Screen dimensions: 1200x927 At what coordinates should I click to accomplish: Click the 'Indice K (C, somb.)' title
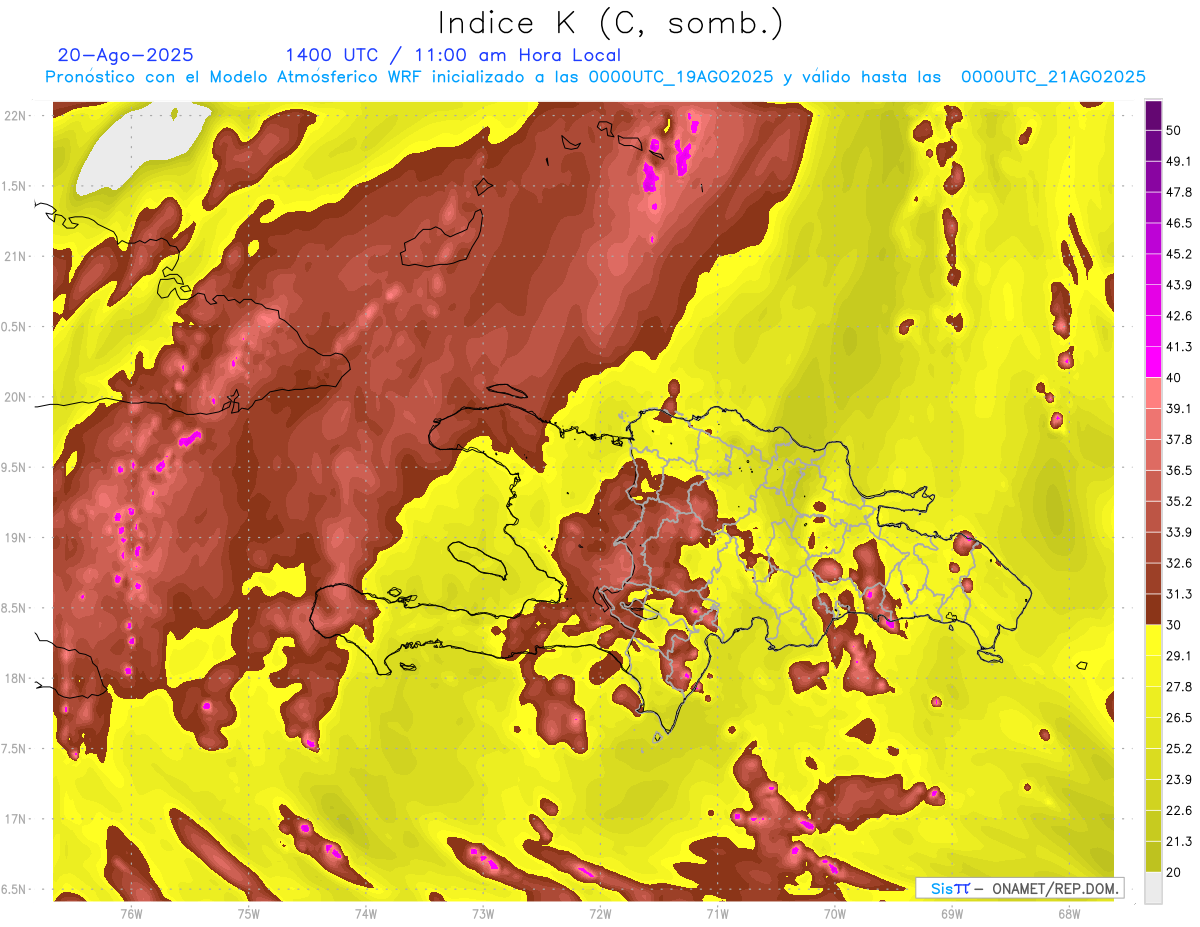tap(610, 24)
